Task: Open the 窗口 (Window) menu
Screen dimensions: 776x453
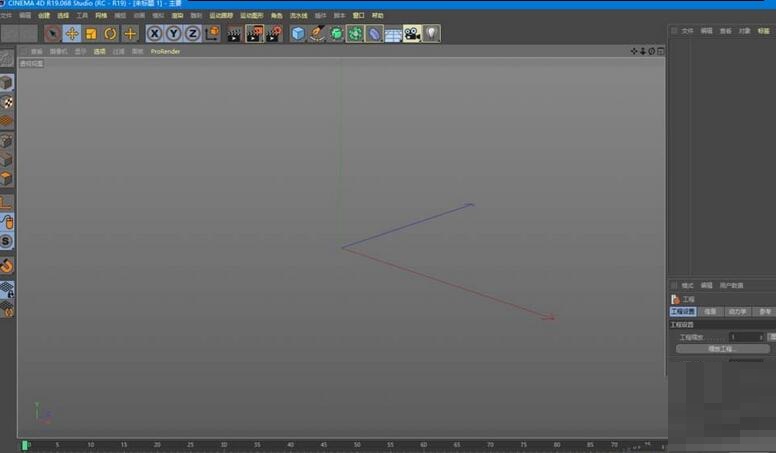Action: point(359,16)
